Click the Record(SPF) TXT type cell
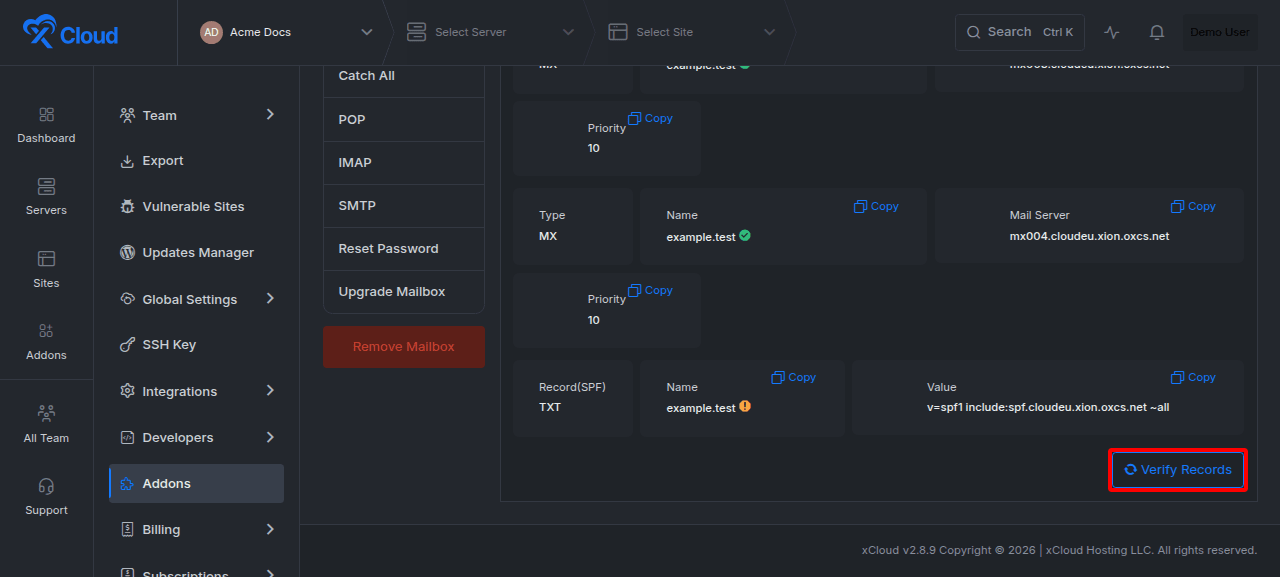This screenshot has width=1280, height=577. (573, 398)
